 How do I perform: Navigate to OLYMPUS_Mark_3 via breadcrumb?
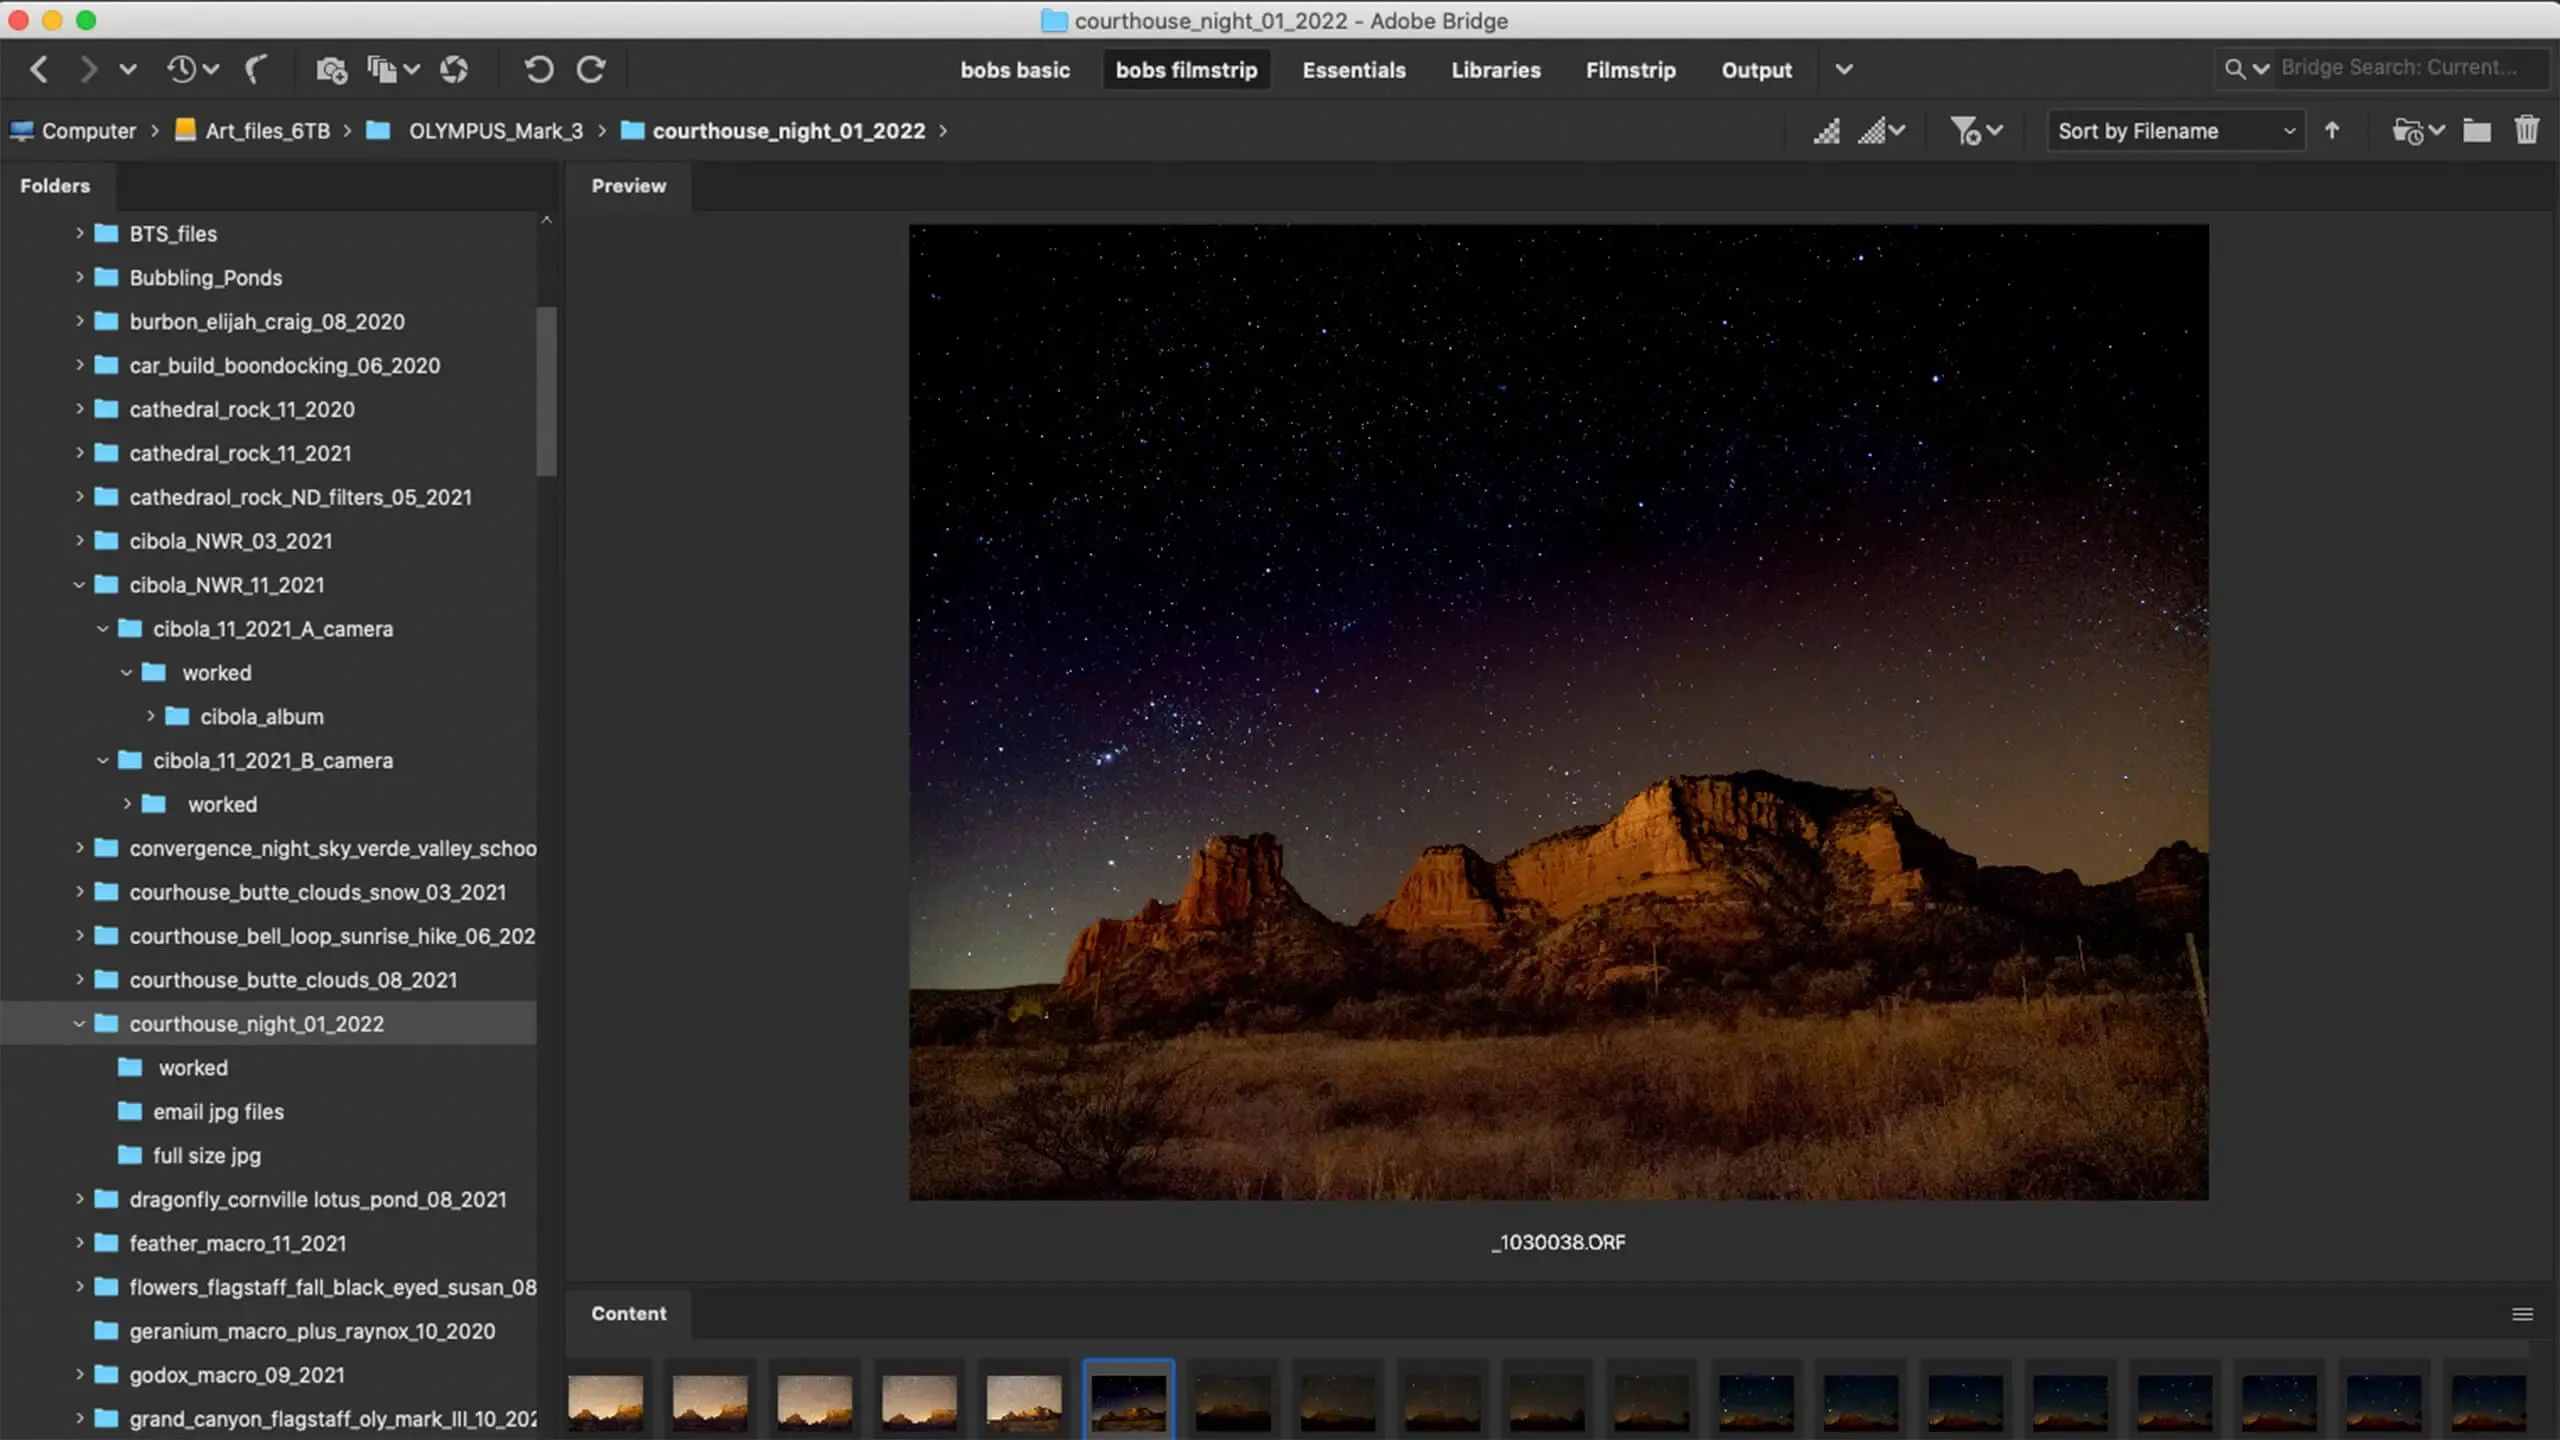coord(496,130)
